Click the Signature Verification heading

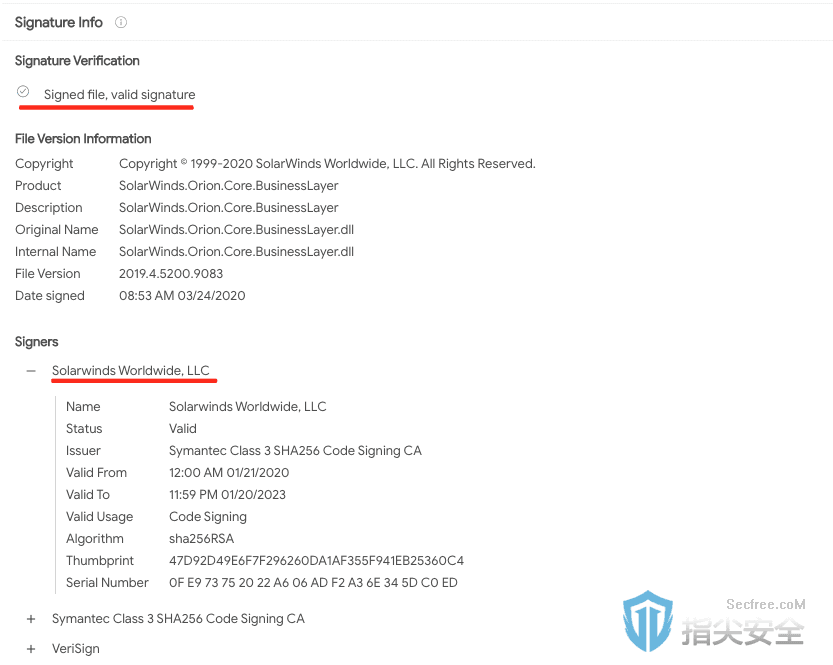tap(77, 61)
